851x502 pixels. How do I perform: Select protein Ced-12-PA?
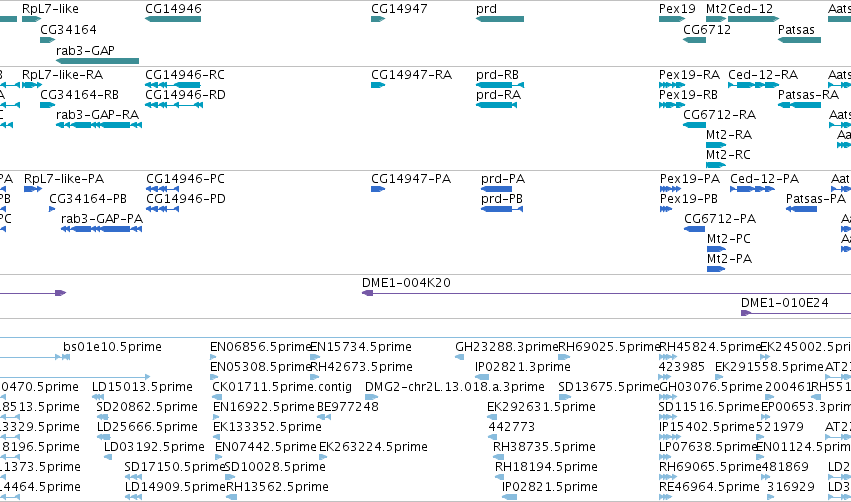click(752, 189)
